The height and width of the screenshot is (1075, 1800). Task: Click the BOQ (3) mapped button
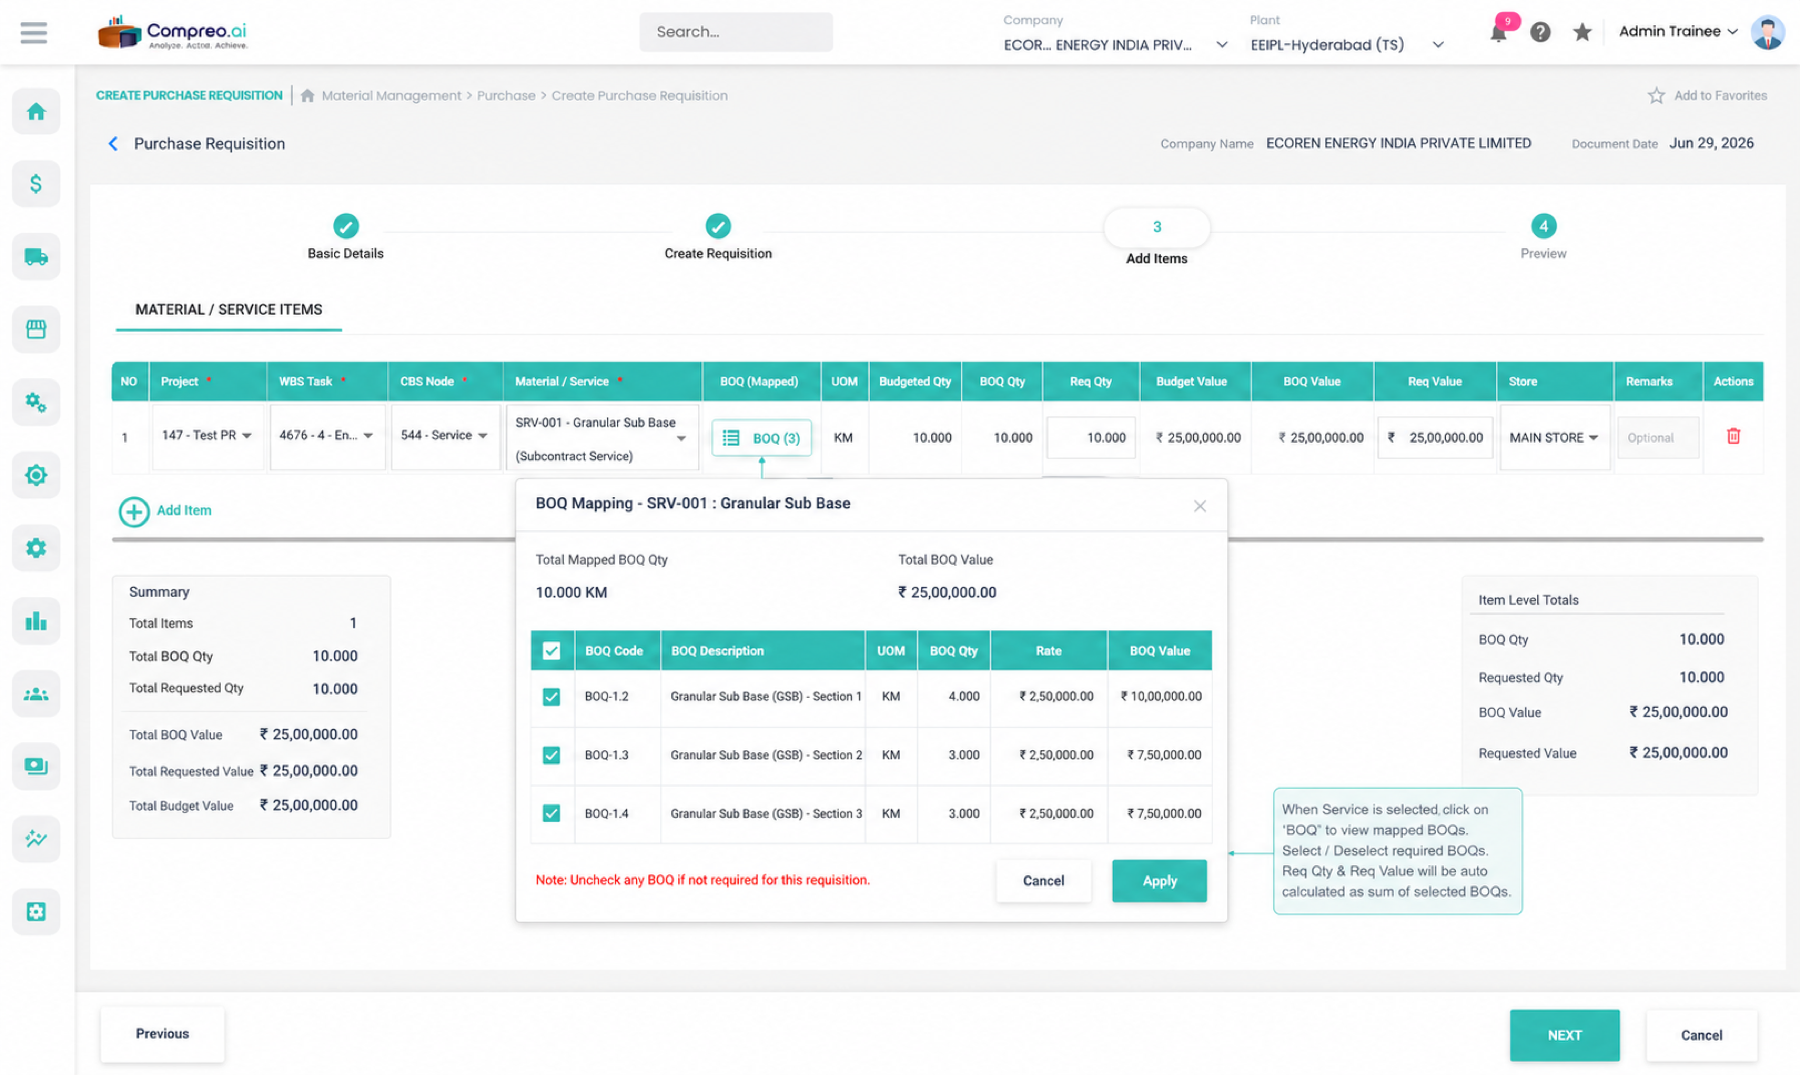762,438
